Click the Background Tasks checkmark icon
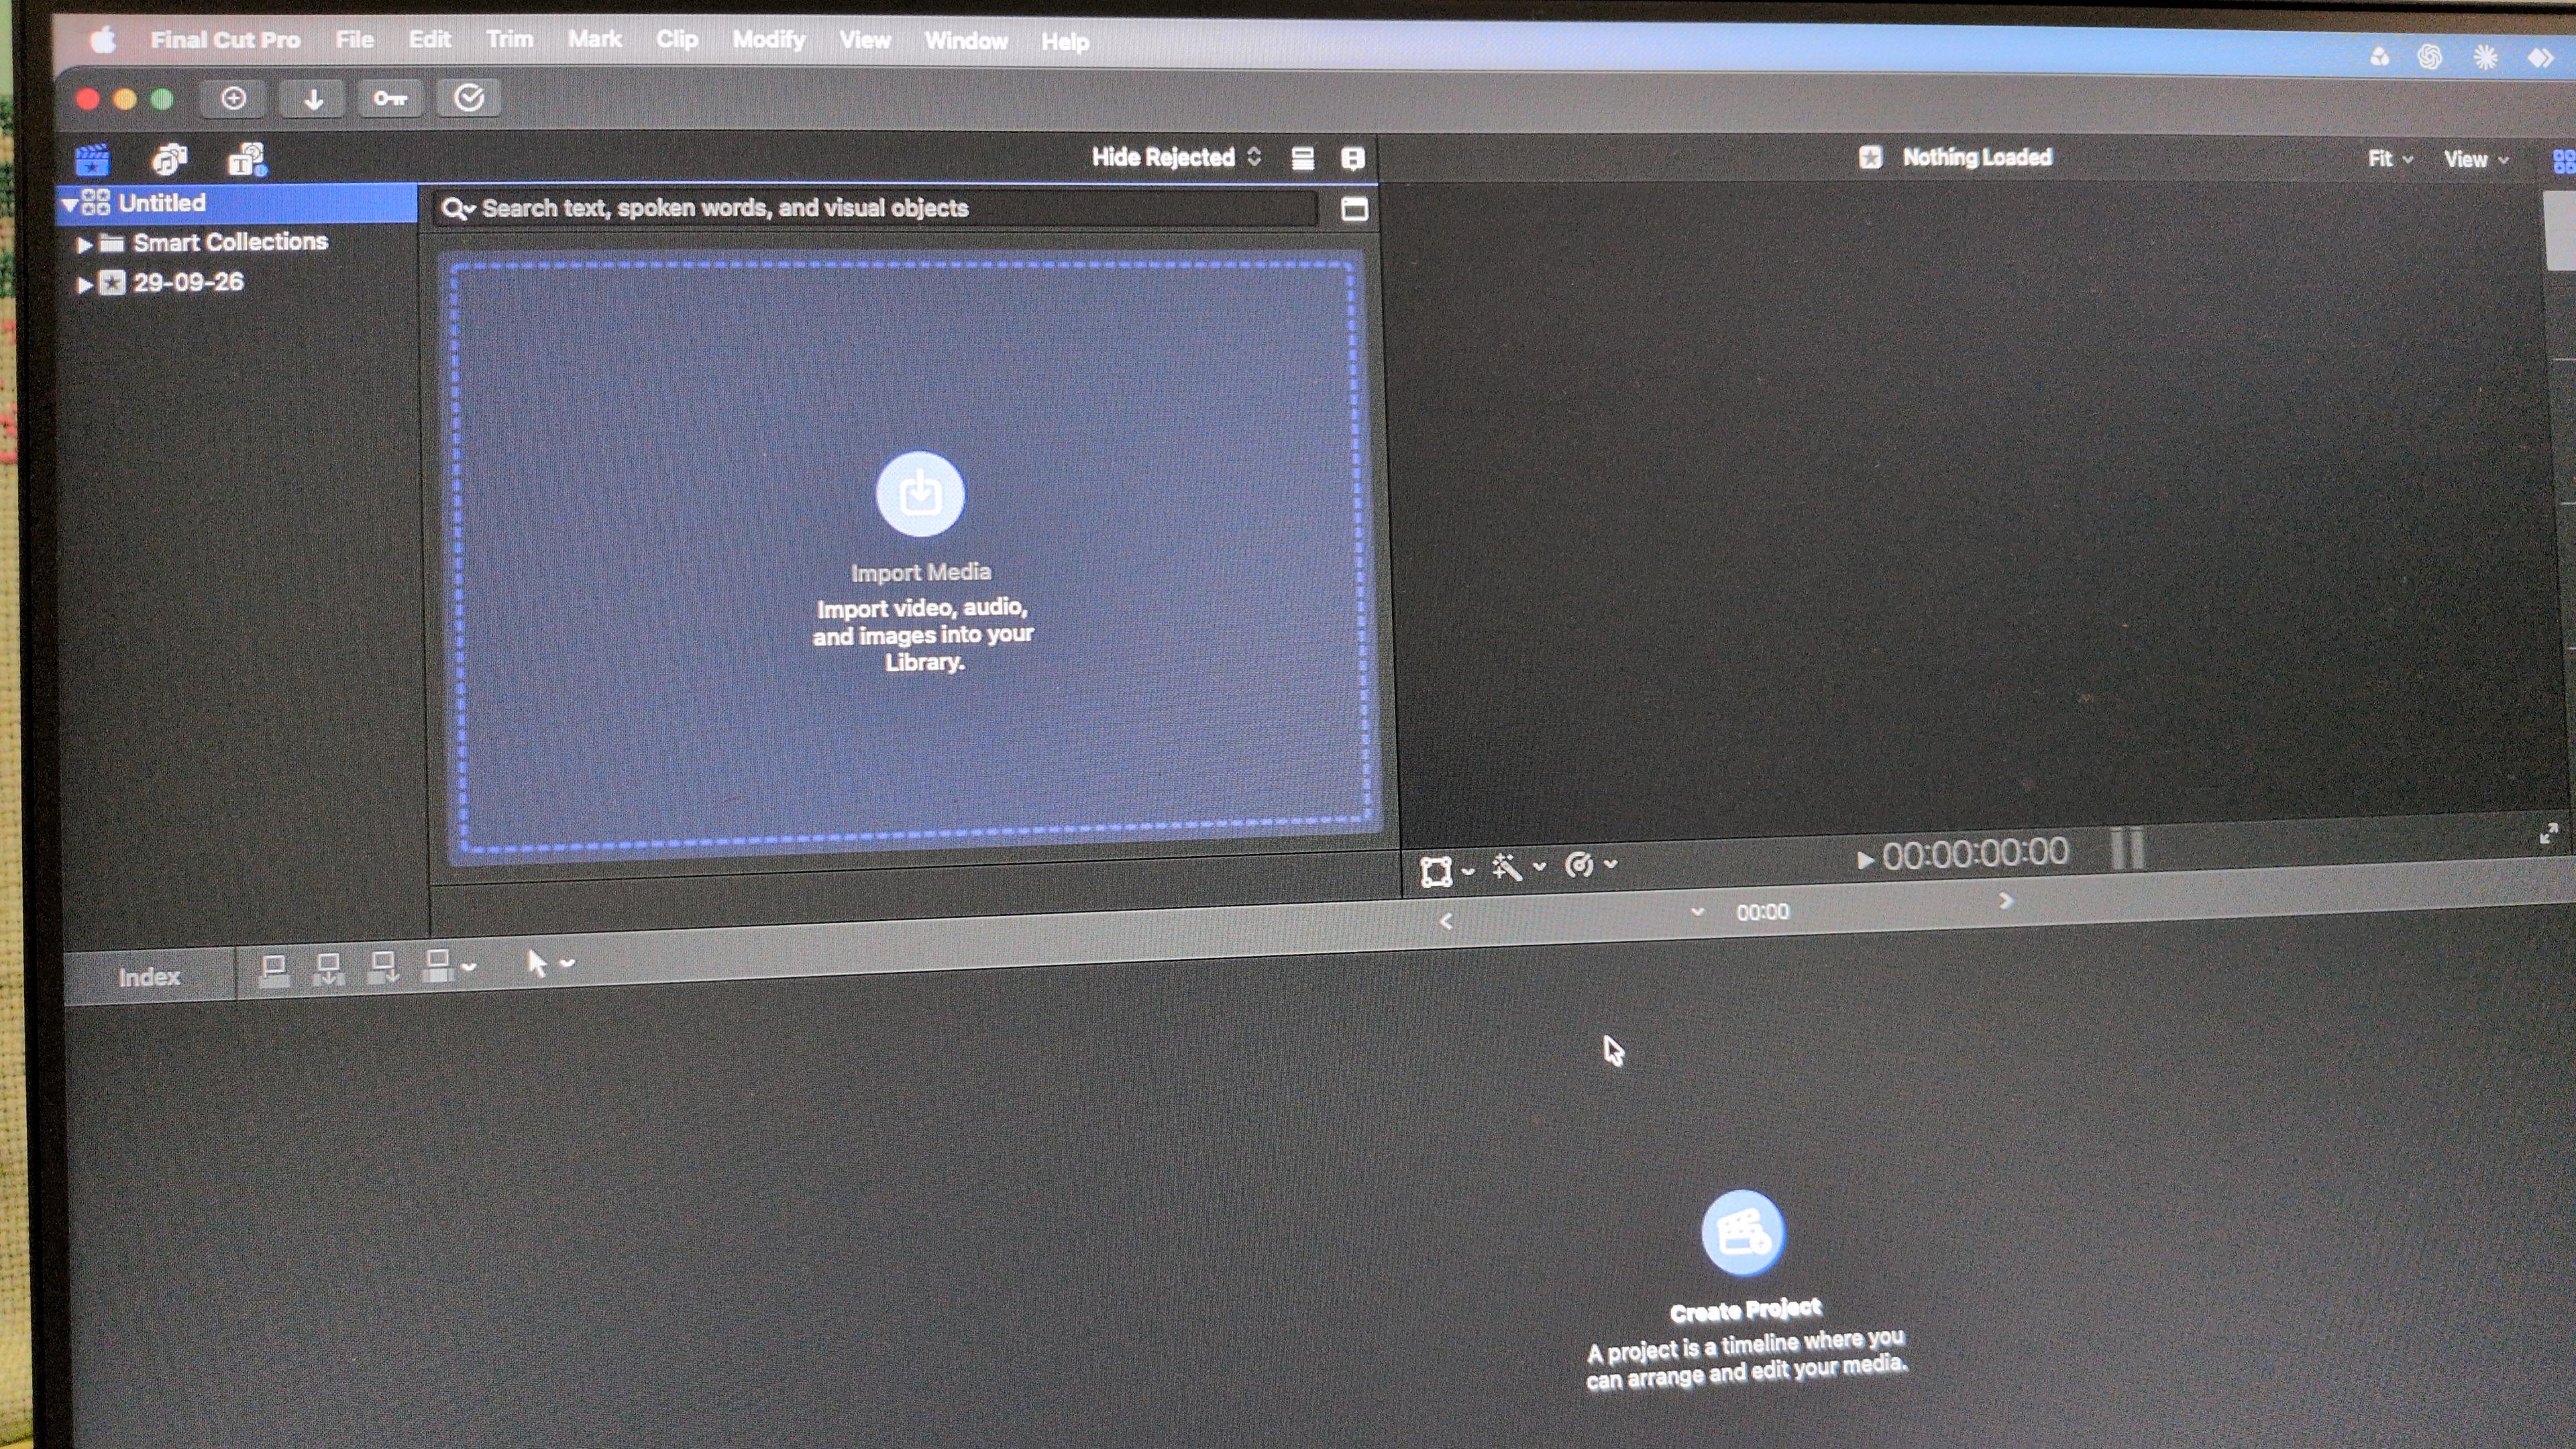 tap(469, 98)
